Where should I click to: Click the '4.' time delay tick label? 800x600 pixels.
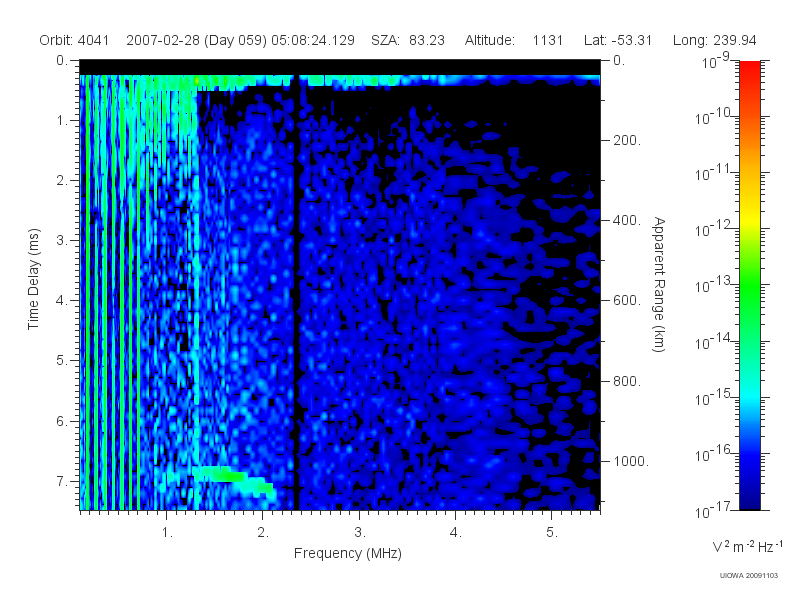(61, 301)
